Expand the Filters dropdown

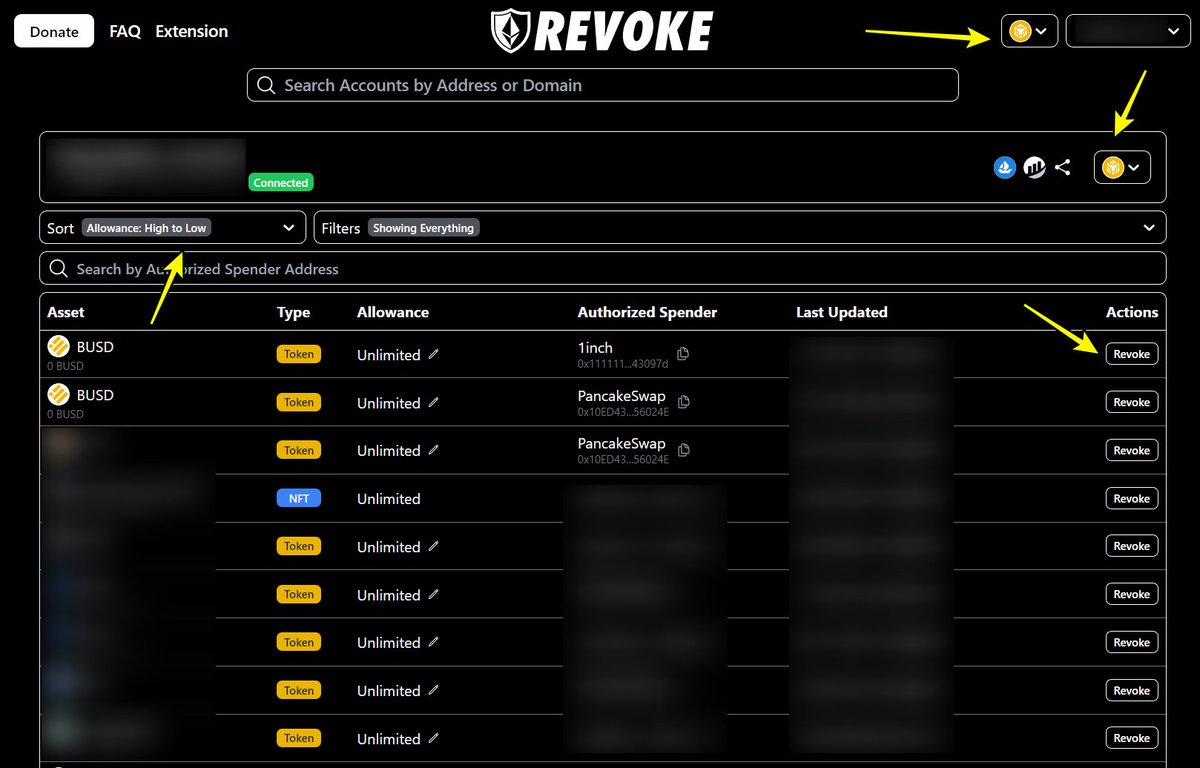click(740, 228)
